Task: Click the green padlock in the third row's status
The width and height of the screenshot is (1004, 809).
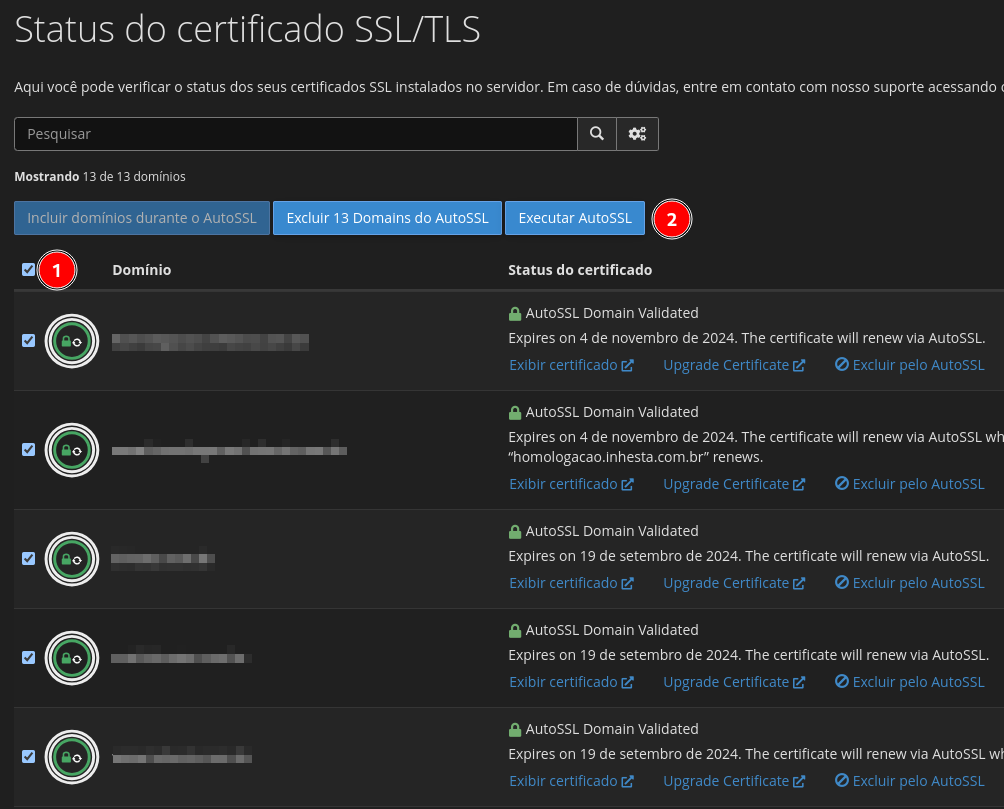Action: coord(515,532)
